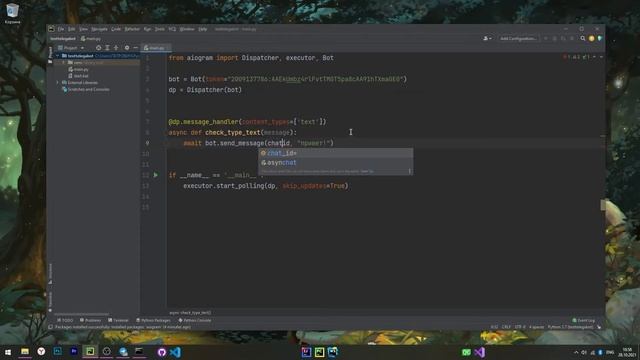This screenshot has height=360, width=640.
Task: Open Yandex Browser from the taskbar
Action: pyautogui.click(x=41, y=352)
